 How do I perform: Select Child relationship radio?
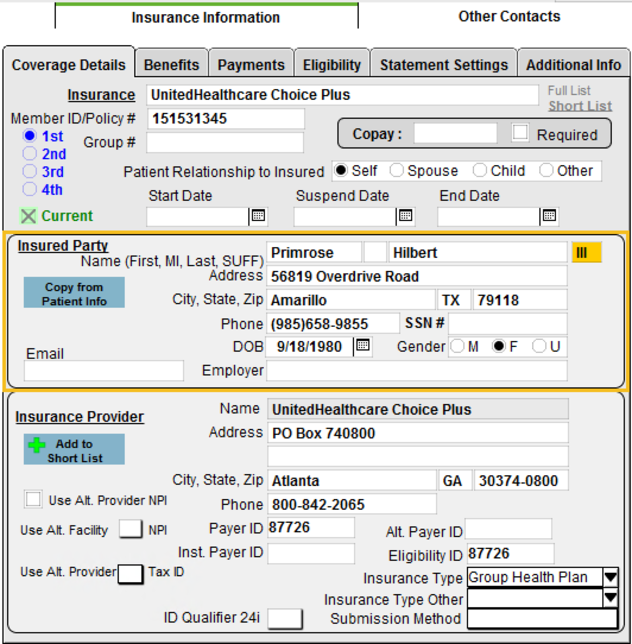(480, 170)
